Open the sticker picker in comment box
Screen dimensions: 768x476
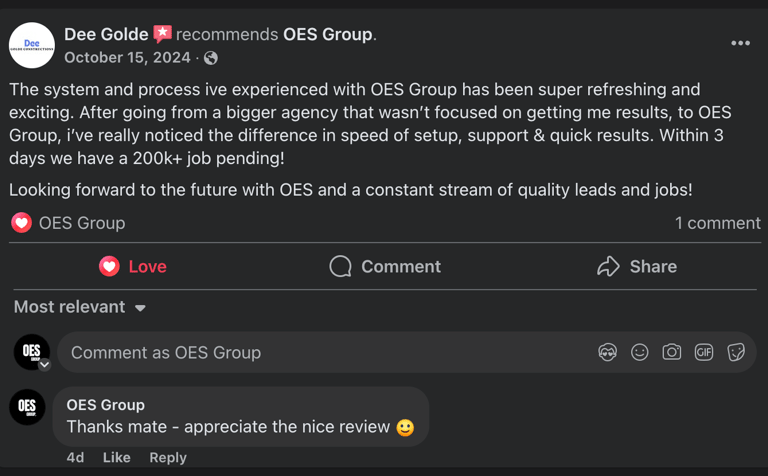click(736, 352)
